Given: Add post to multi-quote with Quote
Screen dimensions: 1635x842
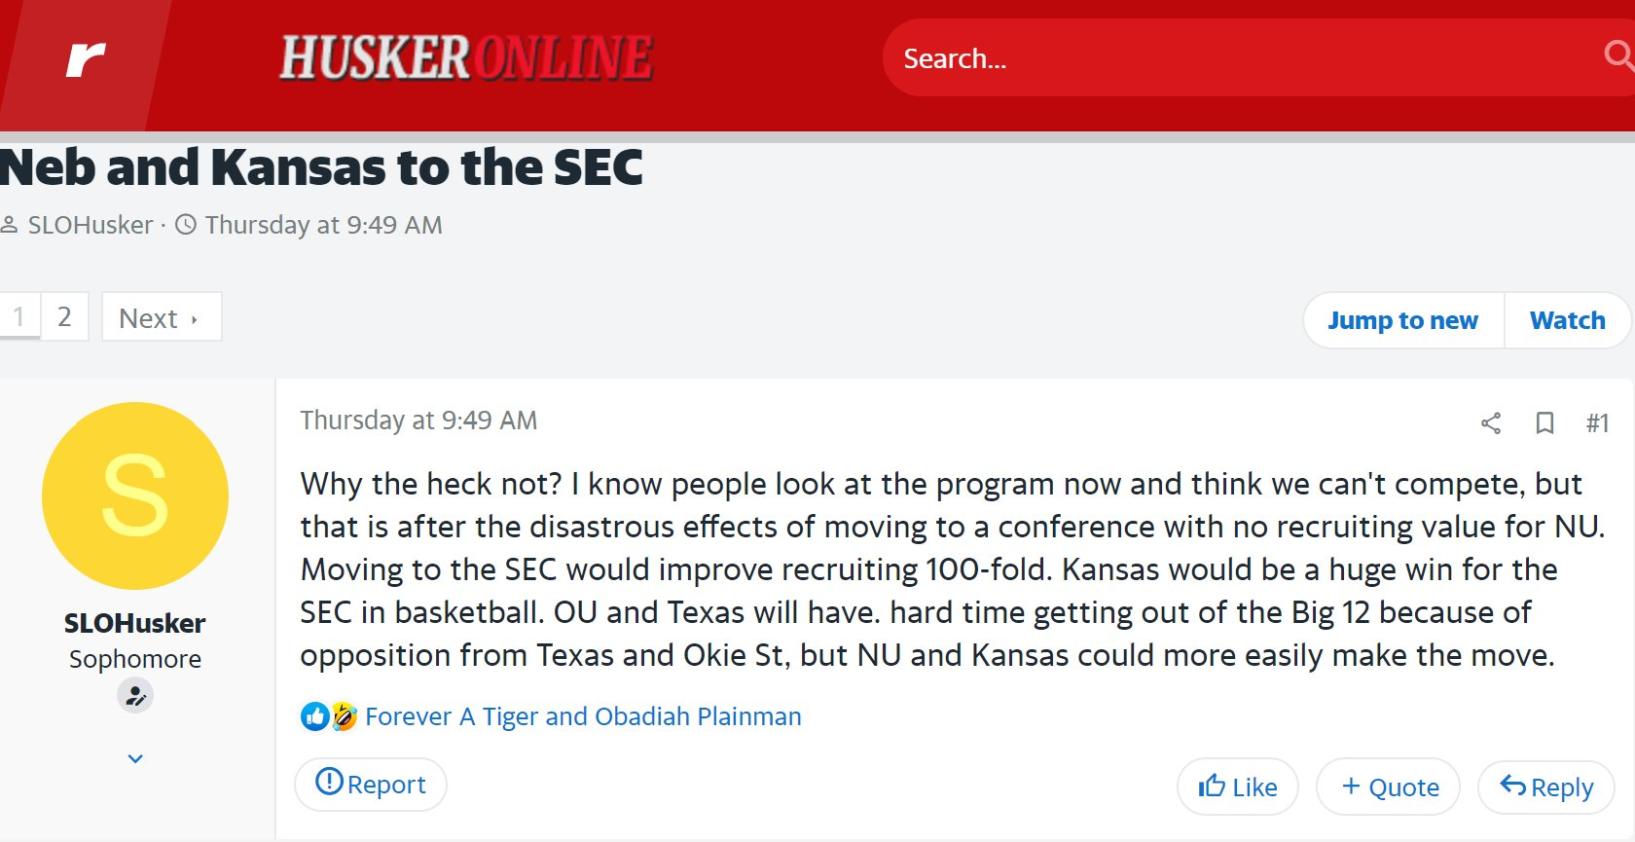Looking at the screenshot, I should (1389, 787).
